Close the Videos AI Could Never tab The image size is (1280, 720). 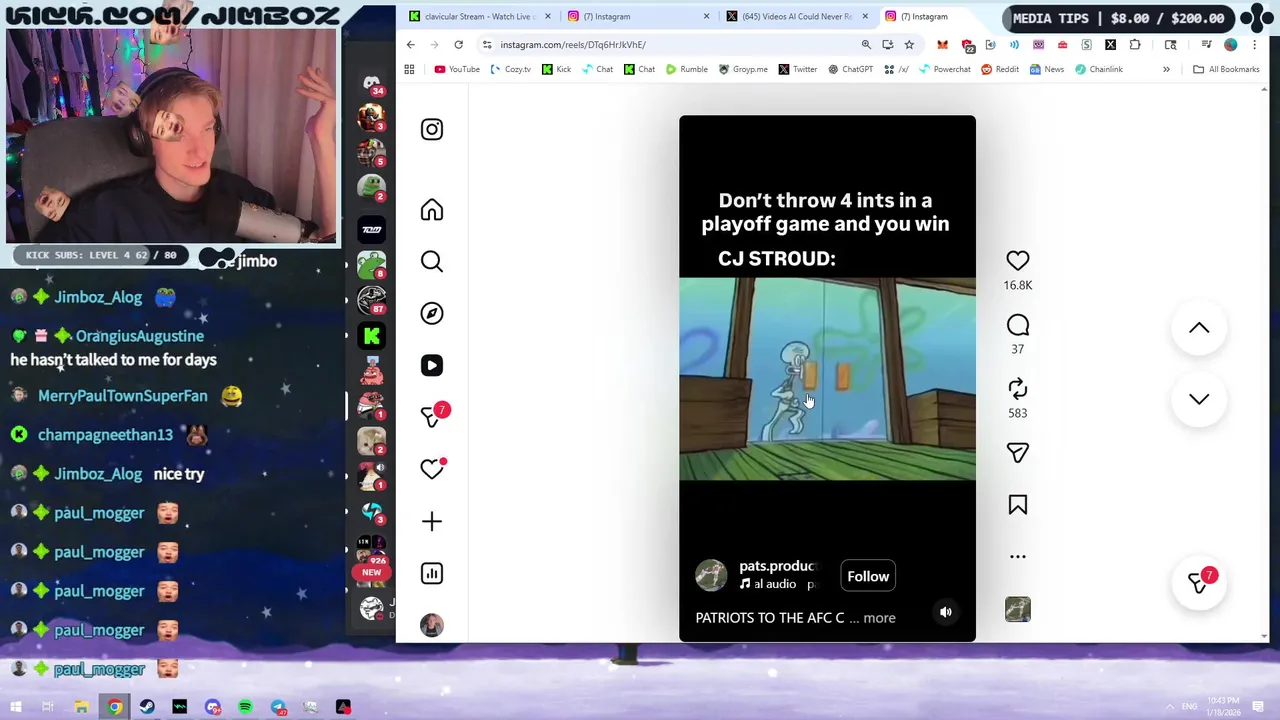click(865, 16)
